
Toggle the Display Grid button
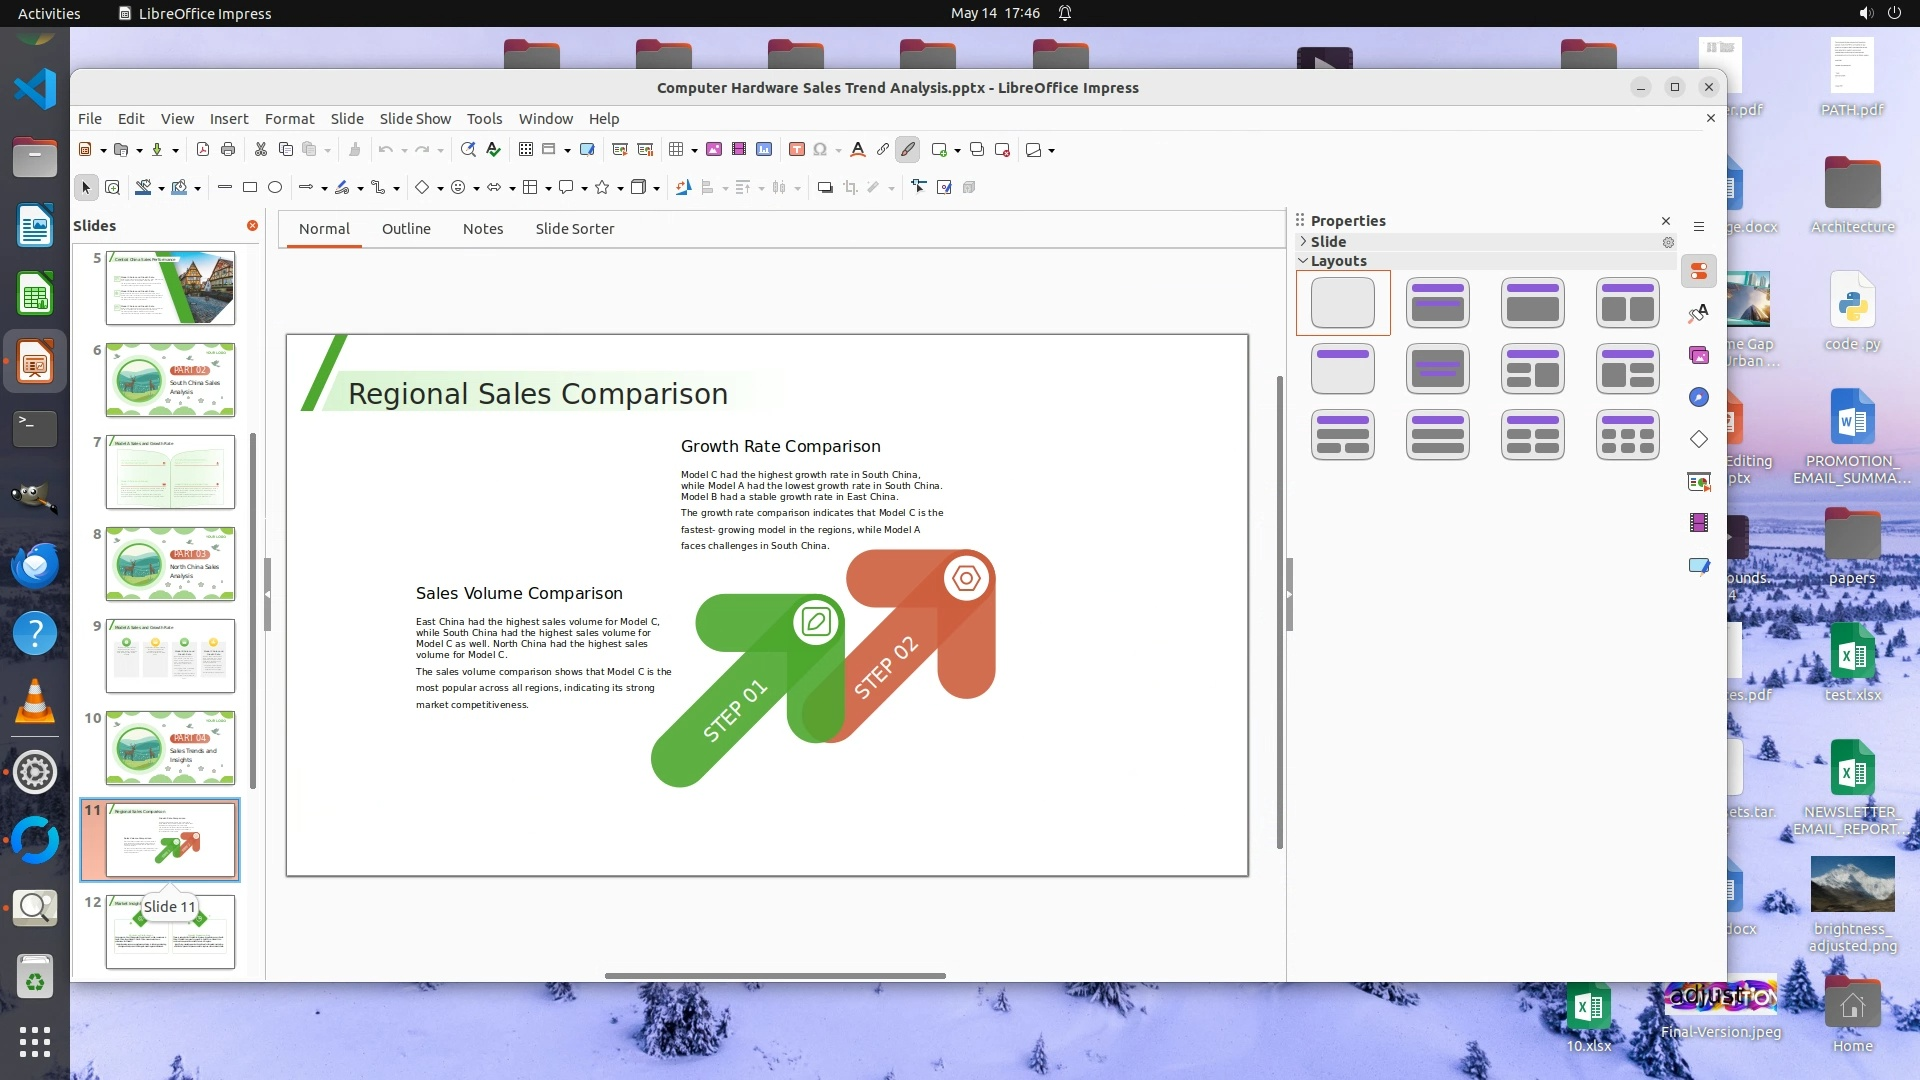tap(525, 150)
